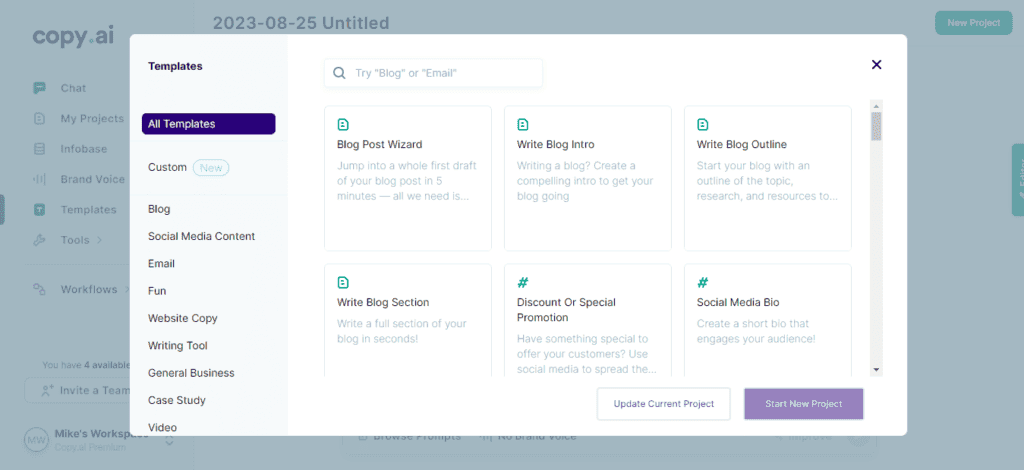The image size is (1024, 470).
Task: Click the search magnifier icon
Action: point(339,73)
